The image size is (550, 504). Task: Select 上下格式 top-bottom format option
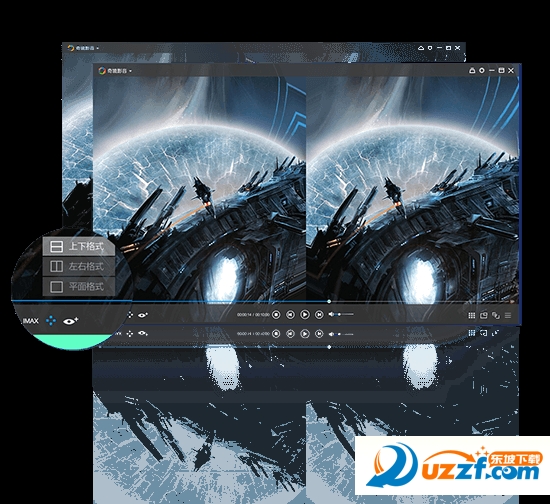coord(79,246)
